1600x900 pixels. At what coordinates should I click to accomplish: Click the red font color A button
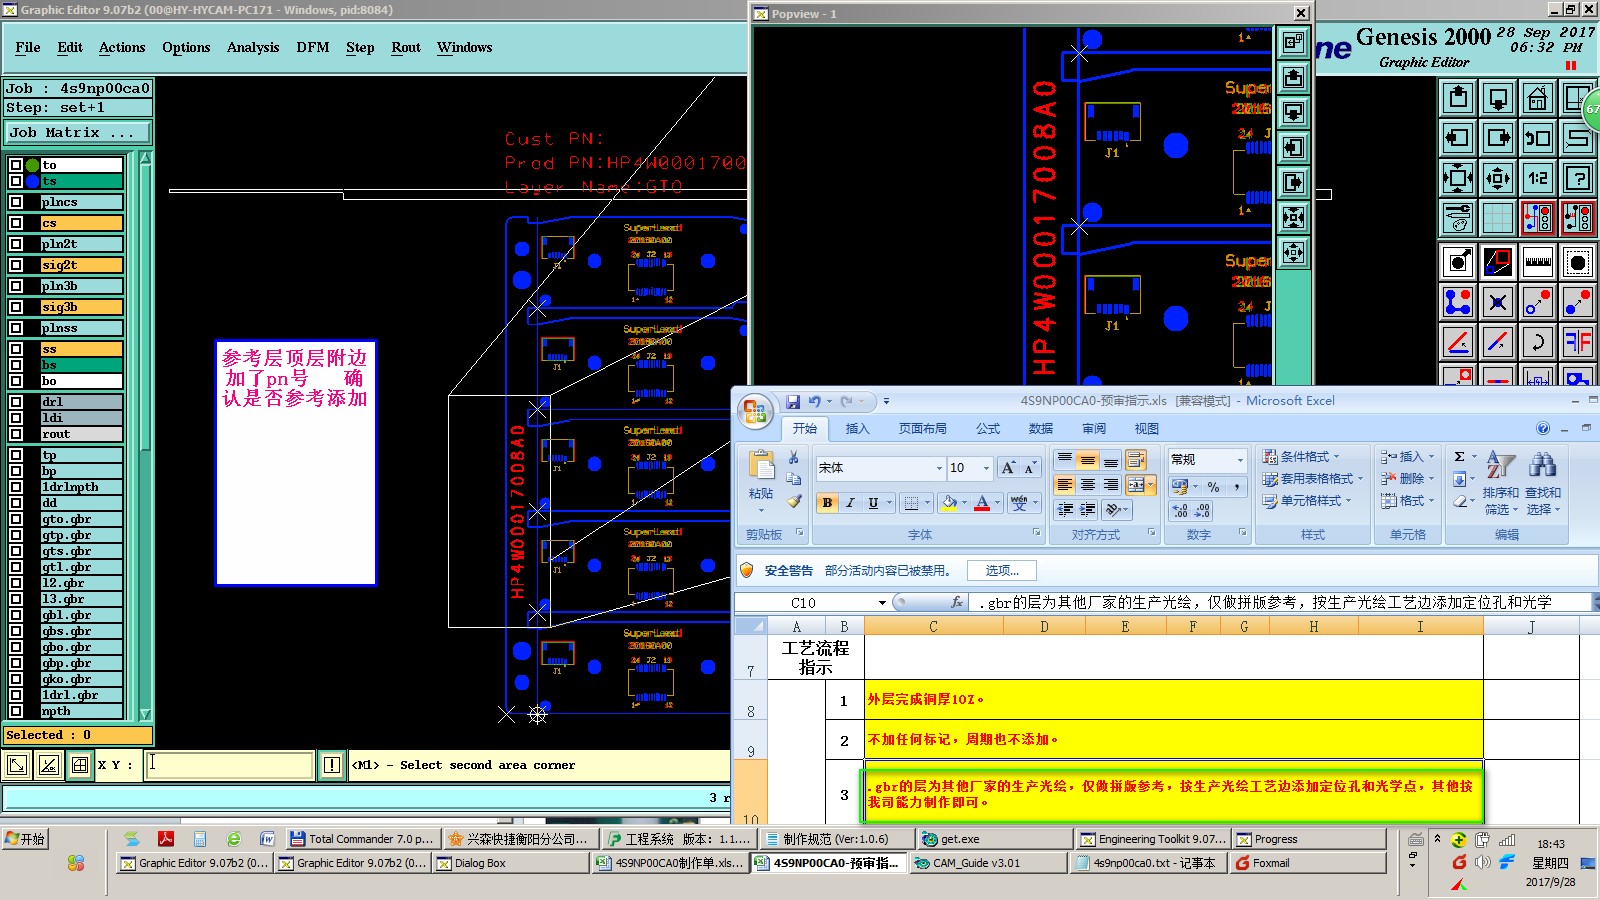982,503
